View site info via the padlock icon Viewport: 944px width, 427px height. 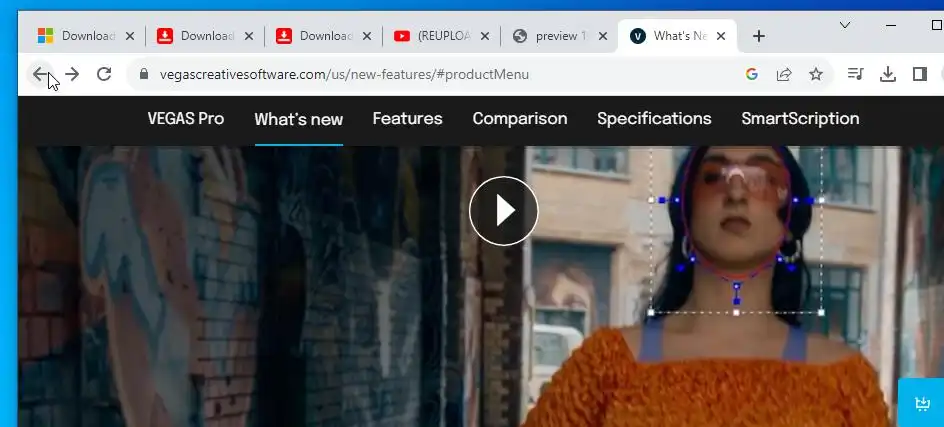143,74
